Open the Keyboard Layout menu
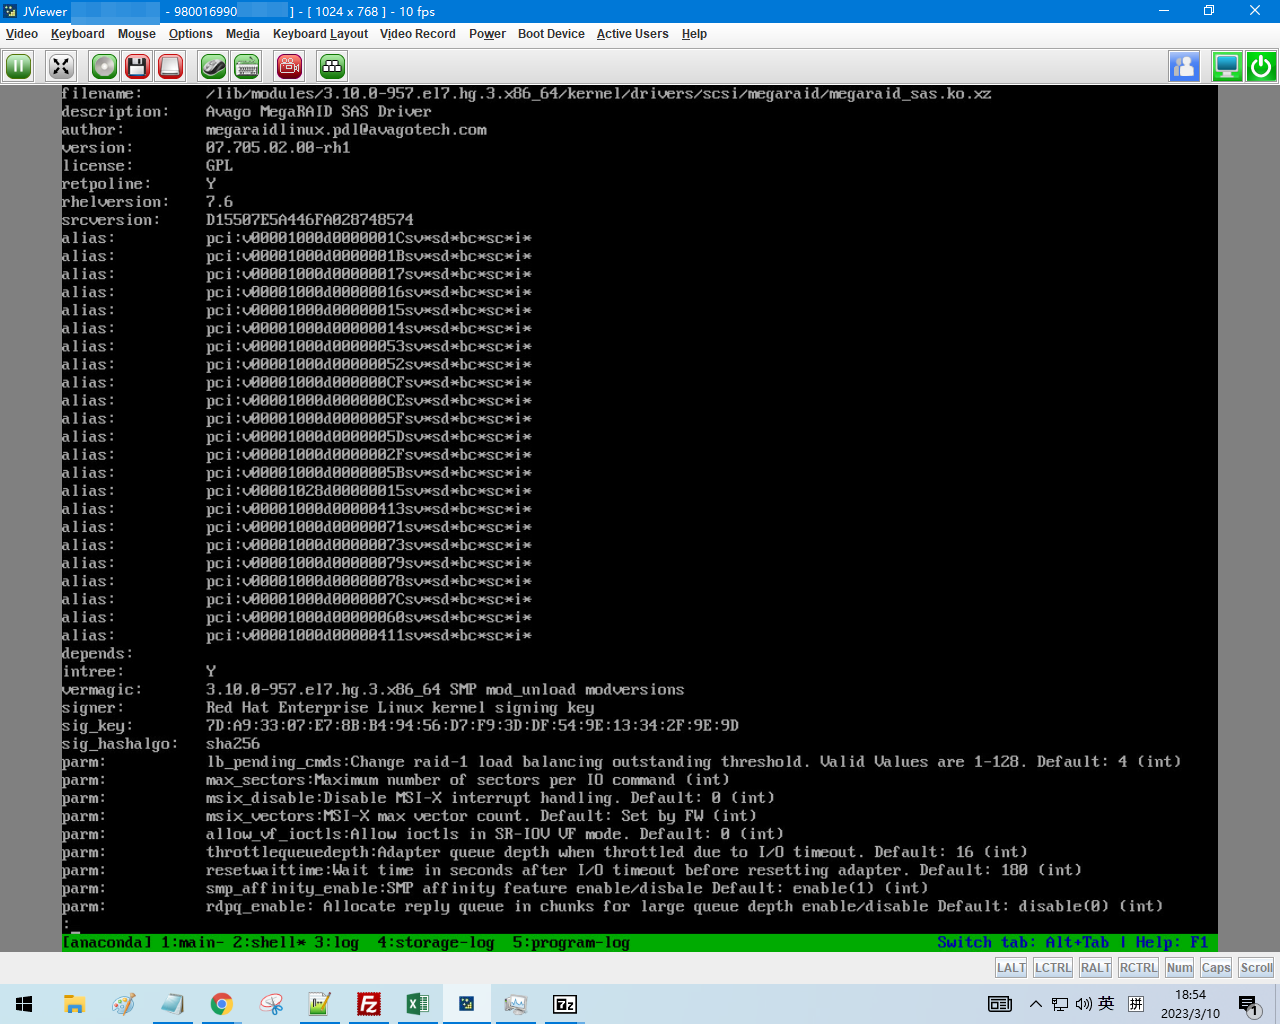Screen dimensions: 1280x1024 (320, 34)
